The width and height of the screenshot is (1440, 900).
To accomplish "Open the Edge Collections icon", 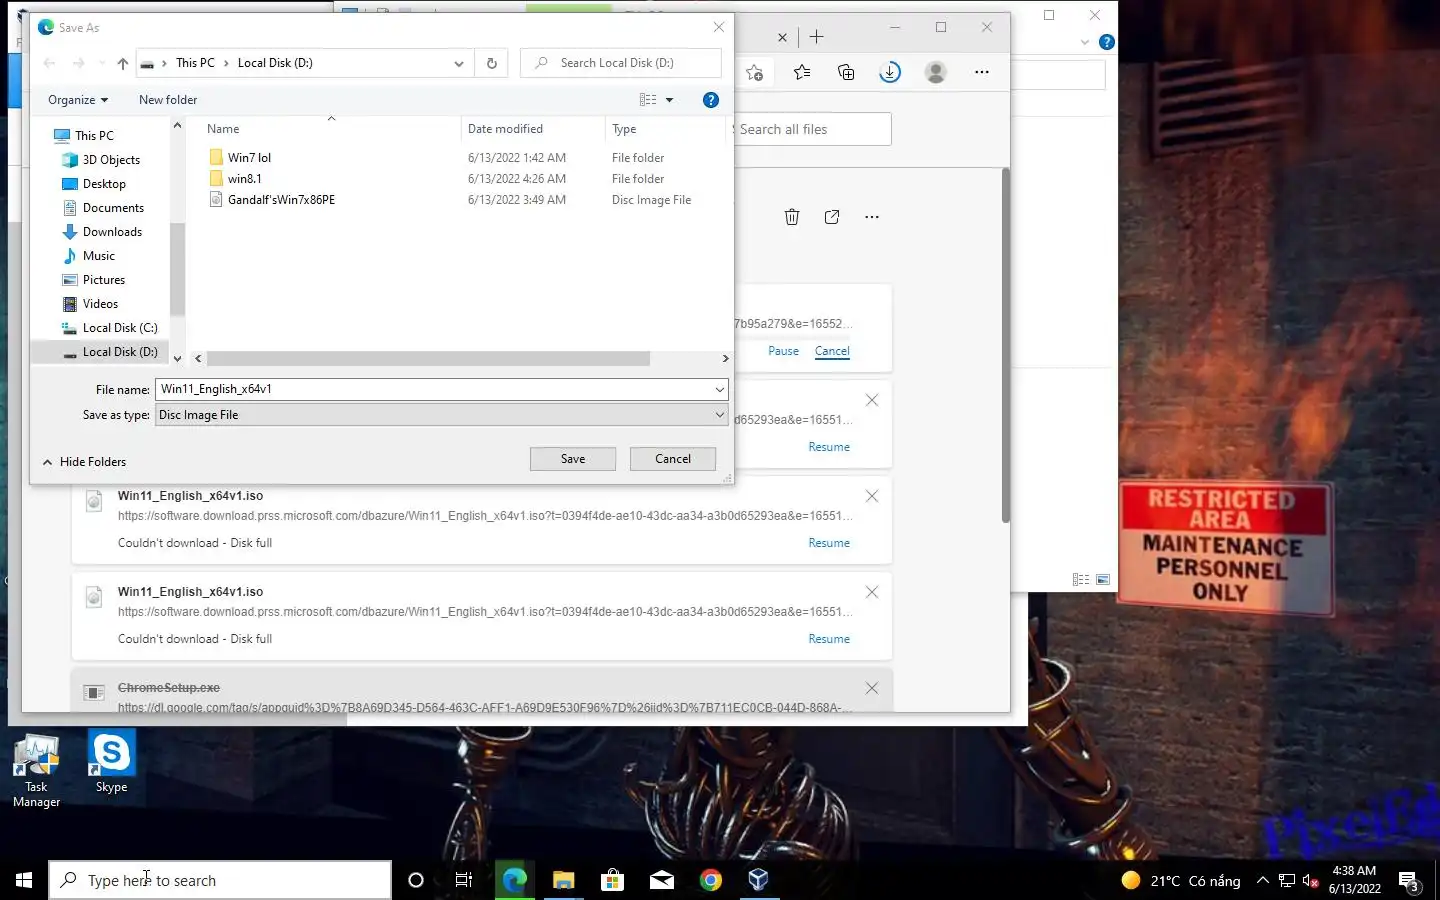I will [x=846, y=72].
